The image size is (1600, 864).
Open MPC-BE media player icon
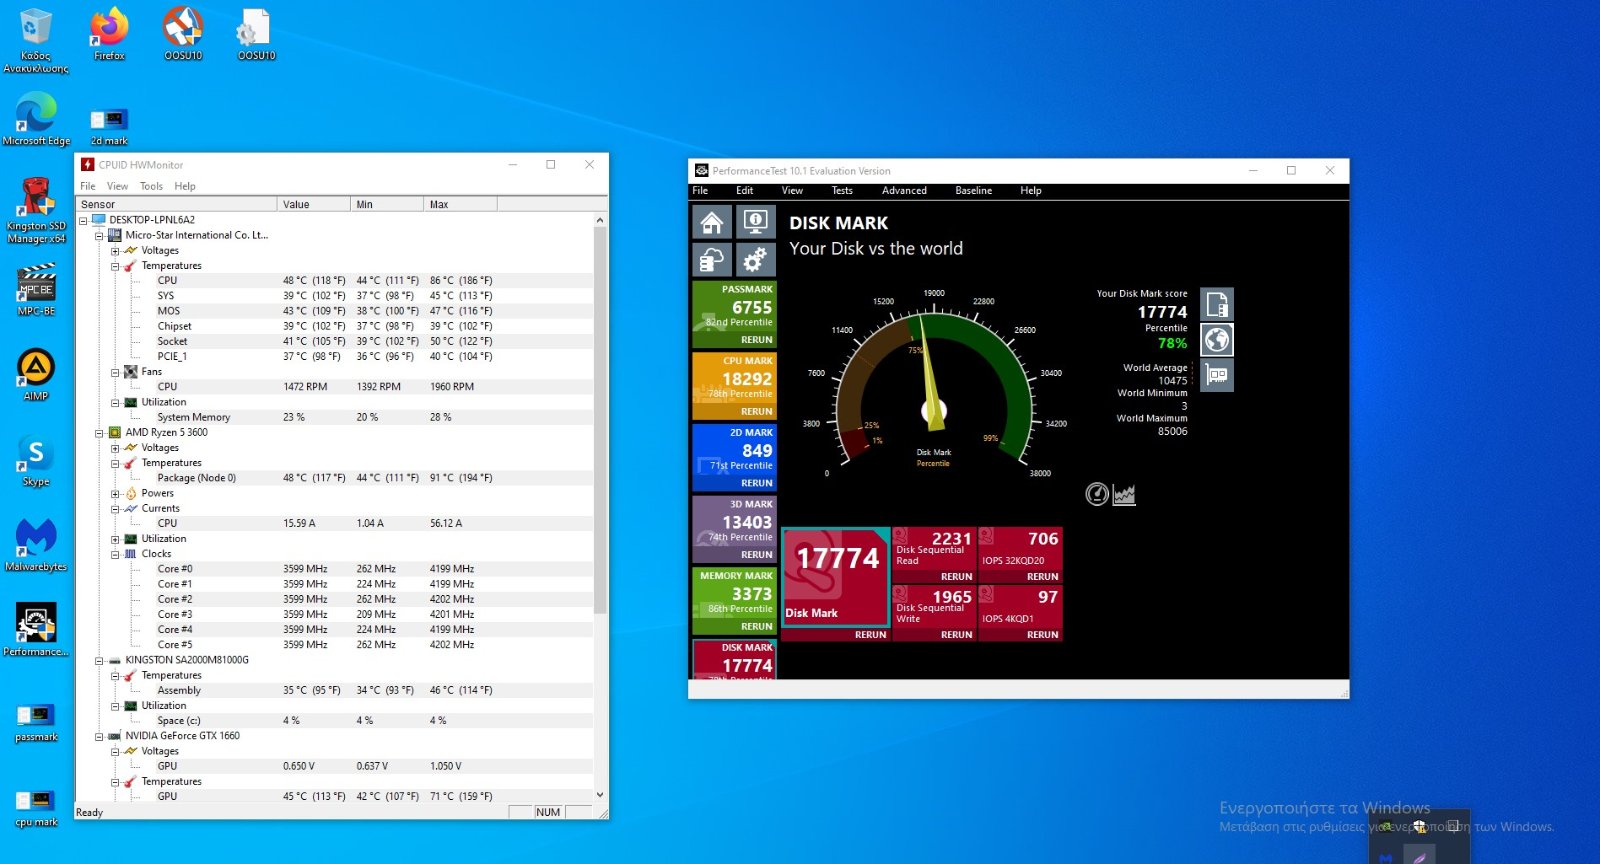(36, 290)
